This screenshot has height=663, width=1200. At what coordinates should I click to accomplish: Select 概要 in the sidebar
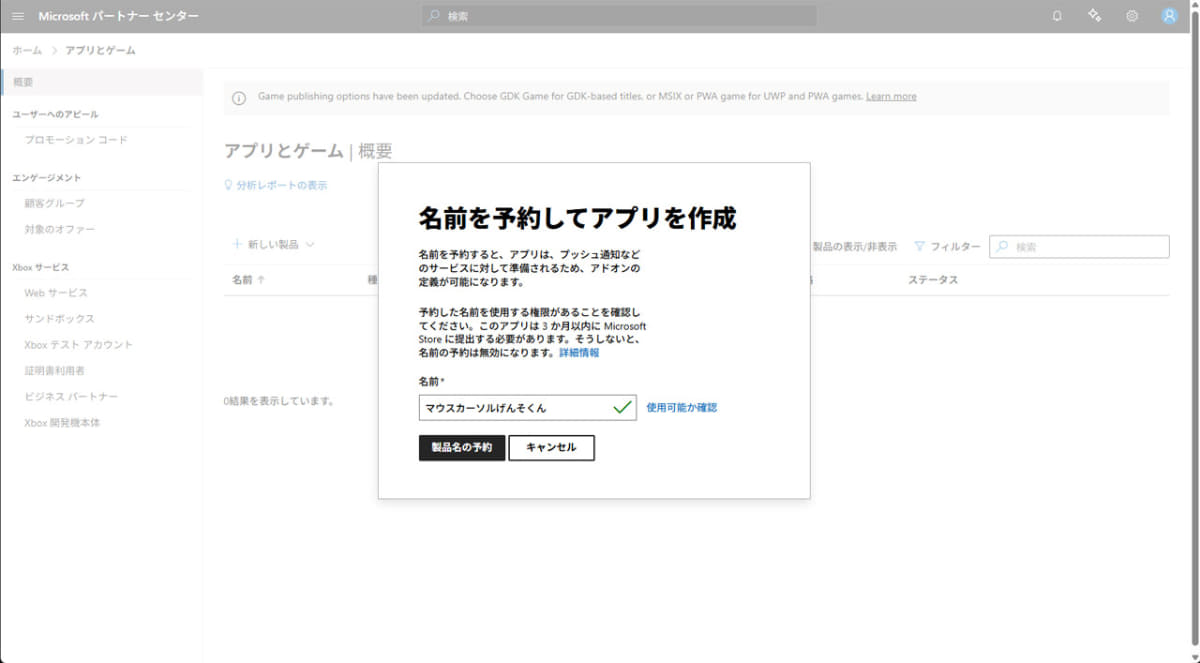(101, 82)
